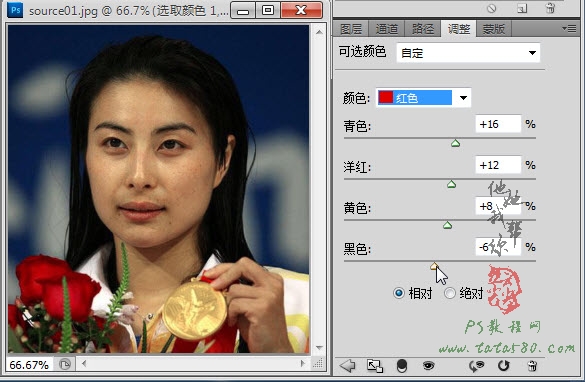Clip adjustment to layer circle icon

[402, 366]
